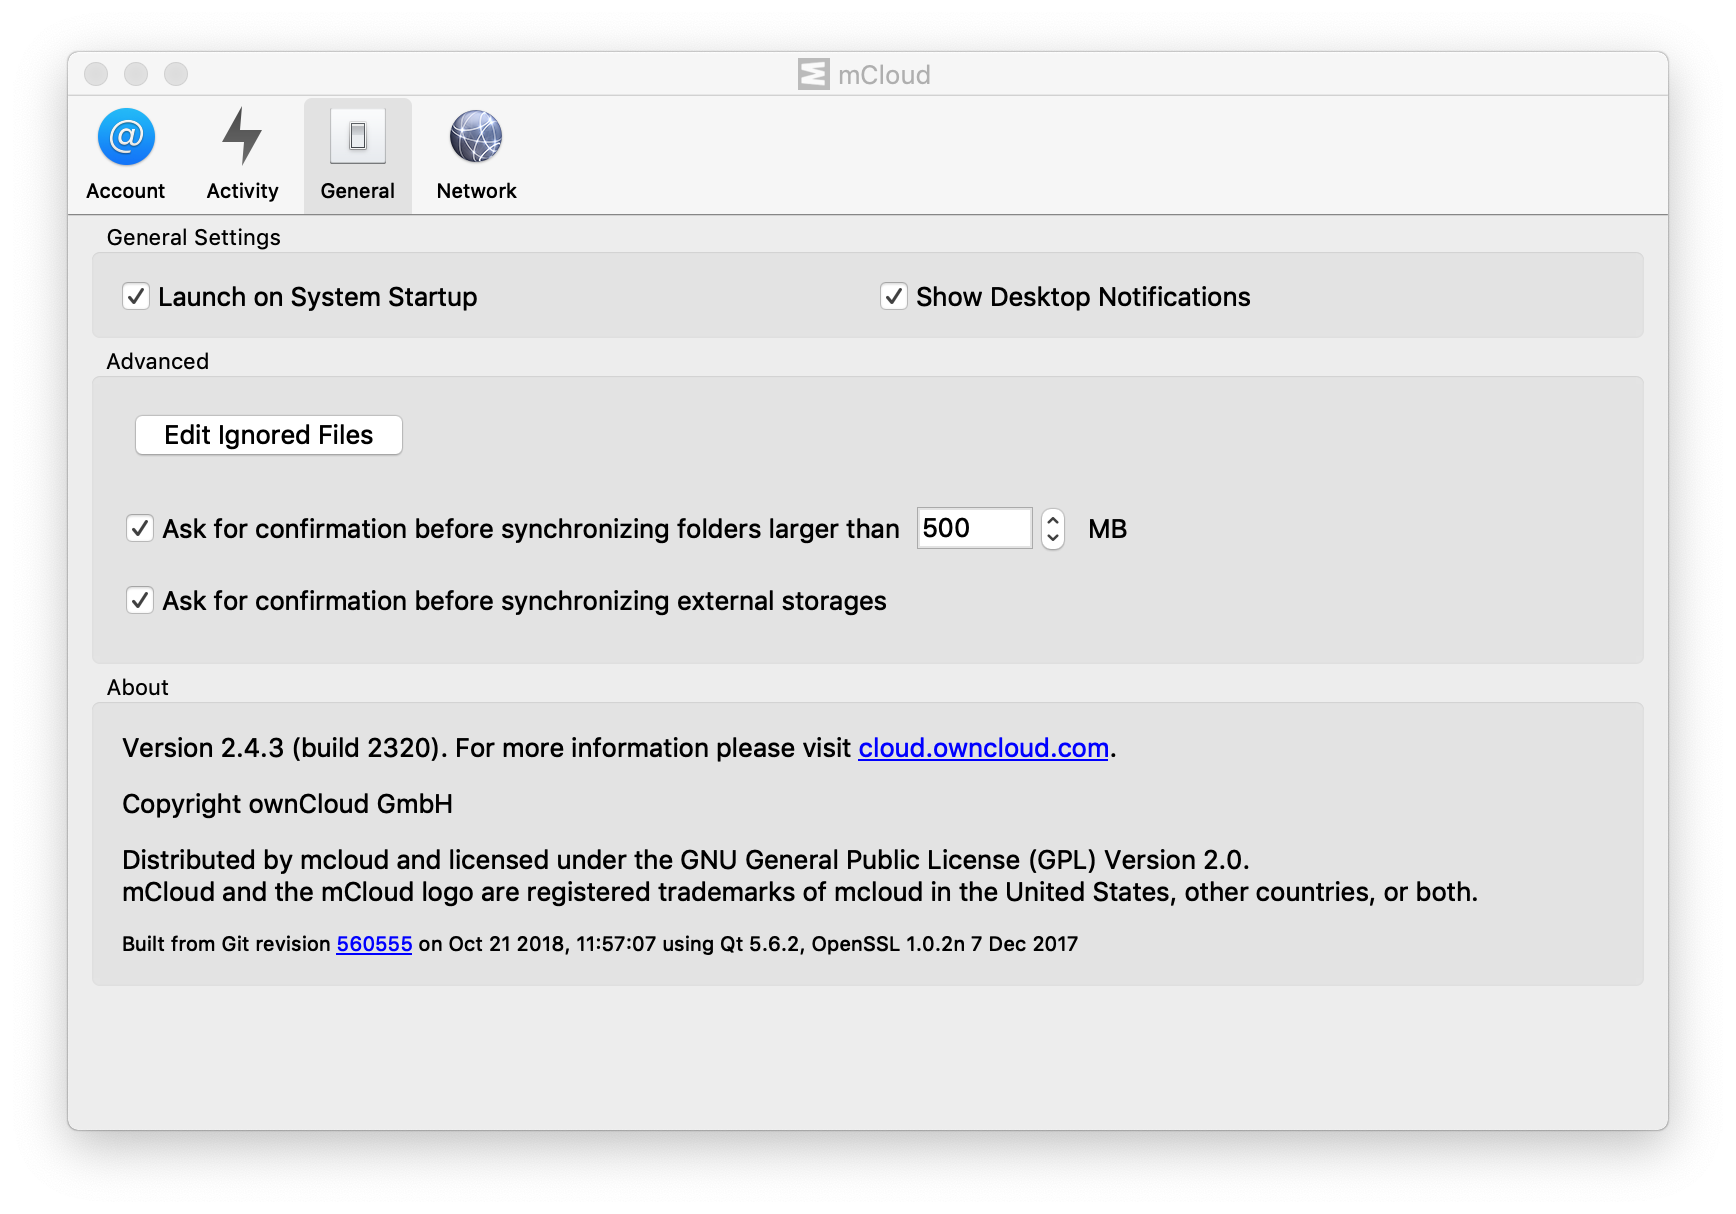Click the 'Oct 21 2018, 11:57:07' build date text
The image size is (1736, 1214).
(x=552, y=944)
